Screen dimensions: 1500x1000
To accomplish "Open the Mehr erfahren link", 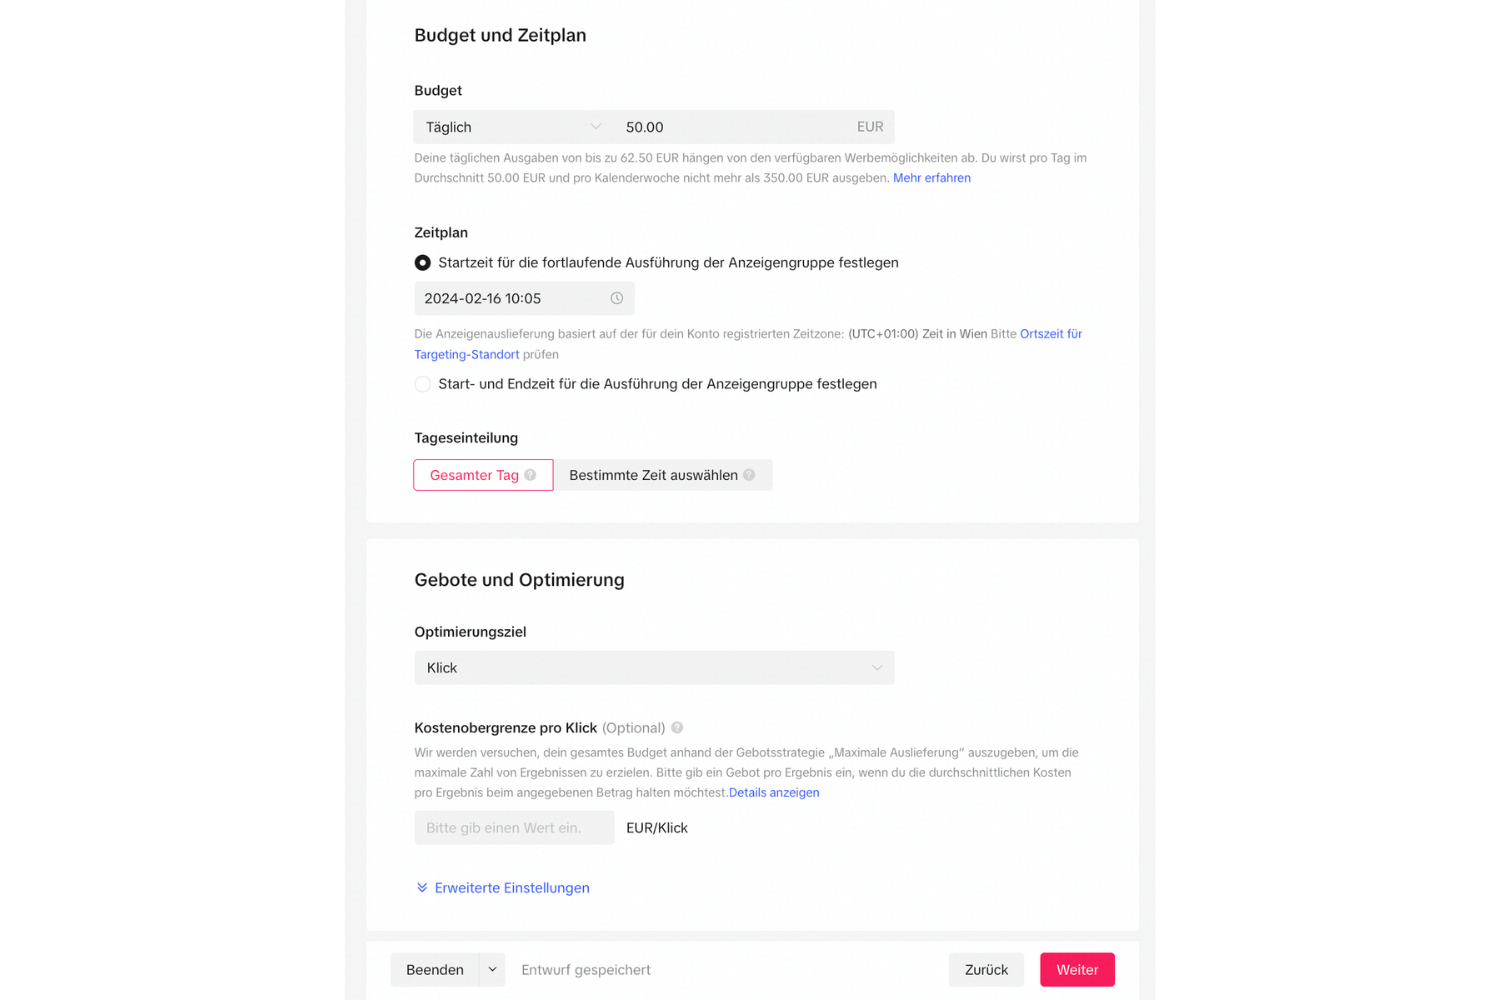I will click(932, 178).
